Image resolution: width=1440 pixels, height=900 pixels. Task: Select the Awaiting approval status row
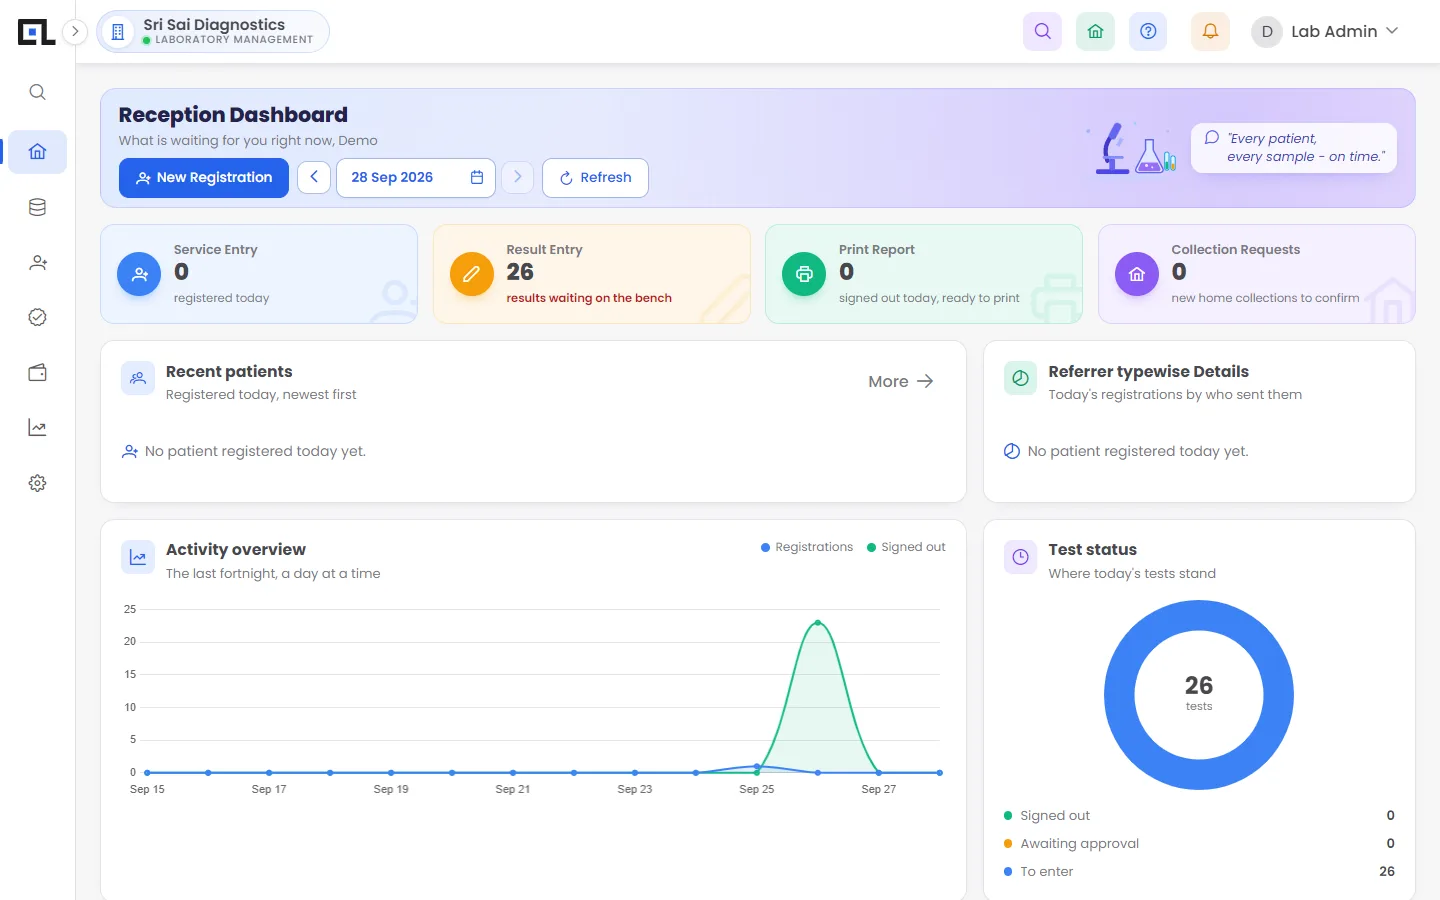point(1199,843)
